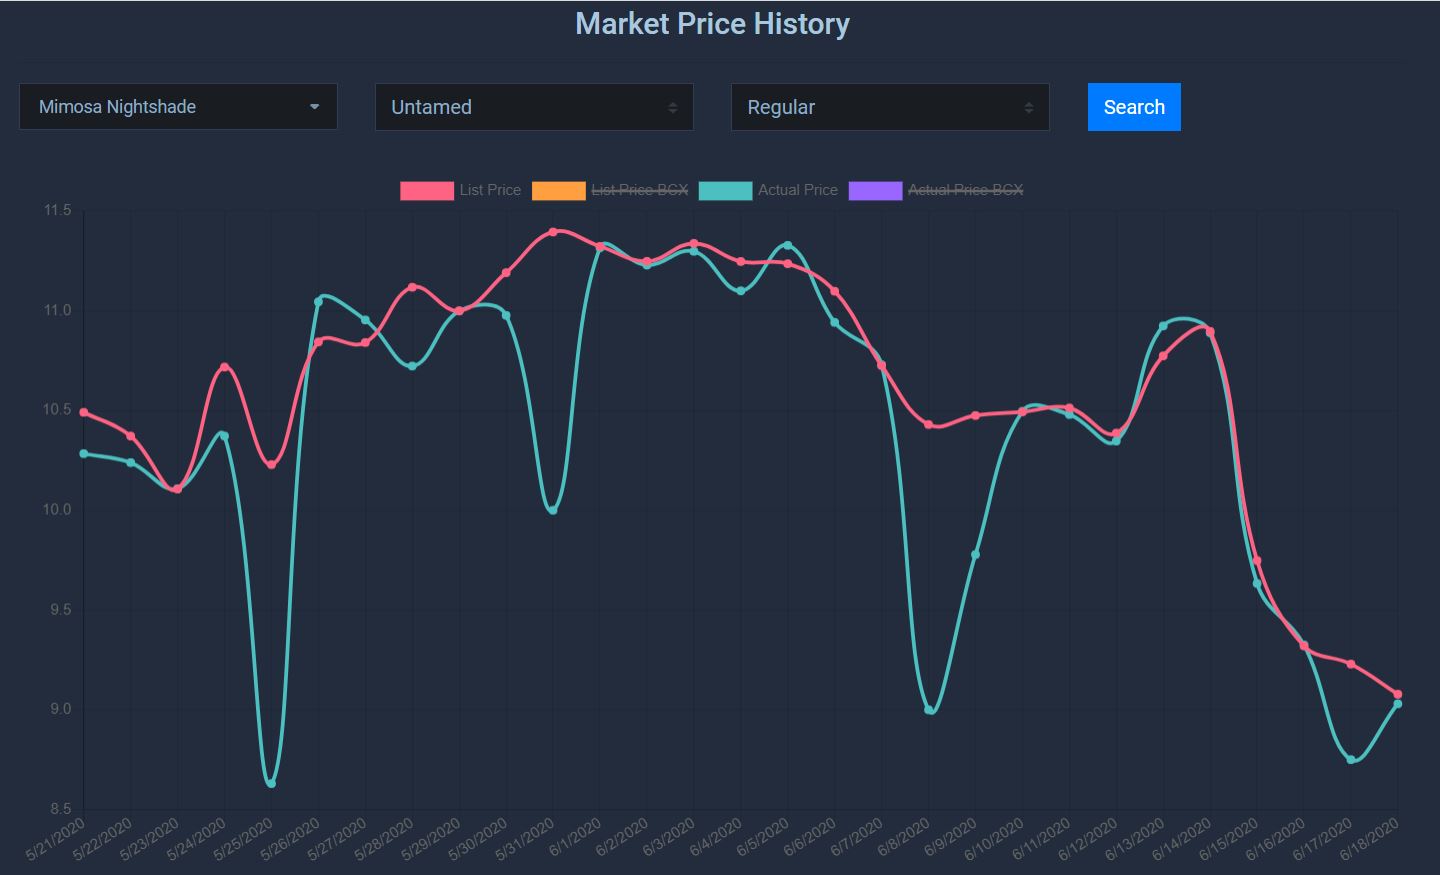Click the up-down arrows in Untamed select
Screen dimensions: 1440x875
coord(673,108)
